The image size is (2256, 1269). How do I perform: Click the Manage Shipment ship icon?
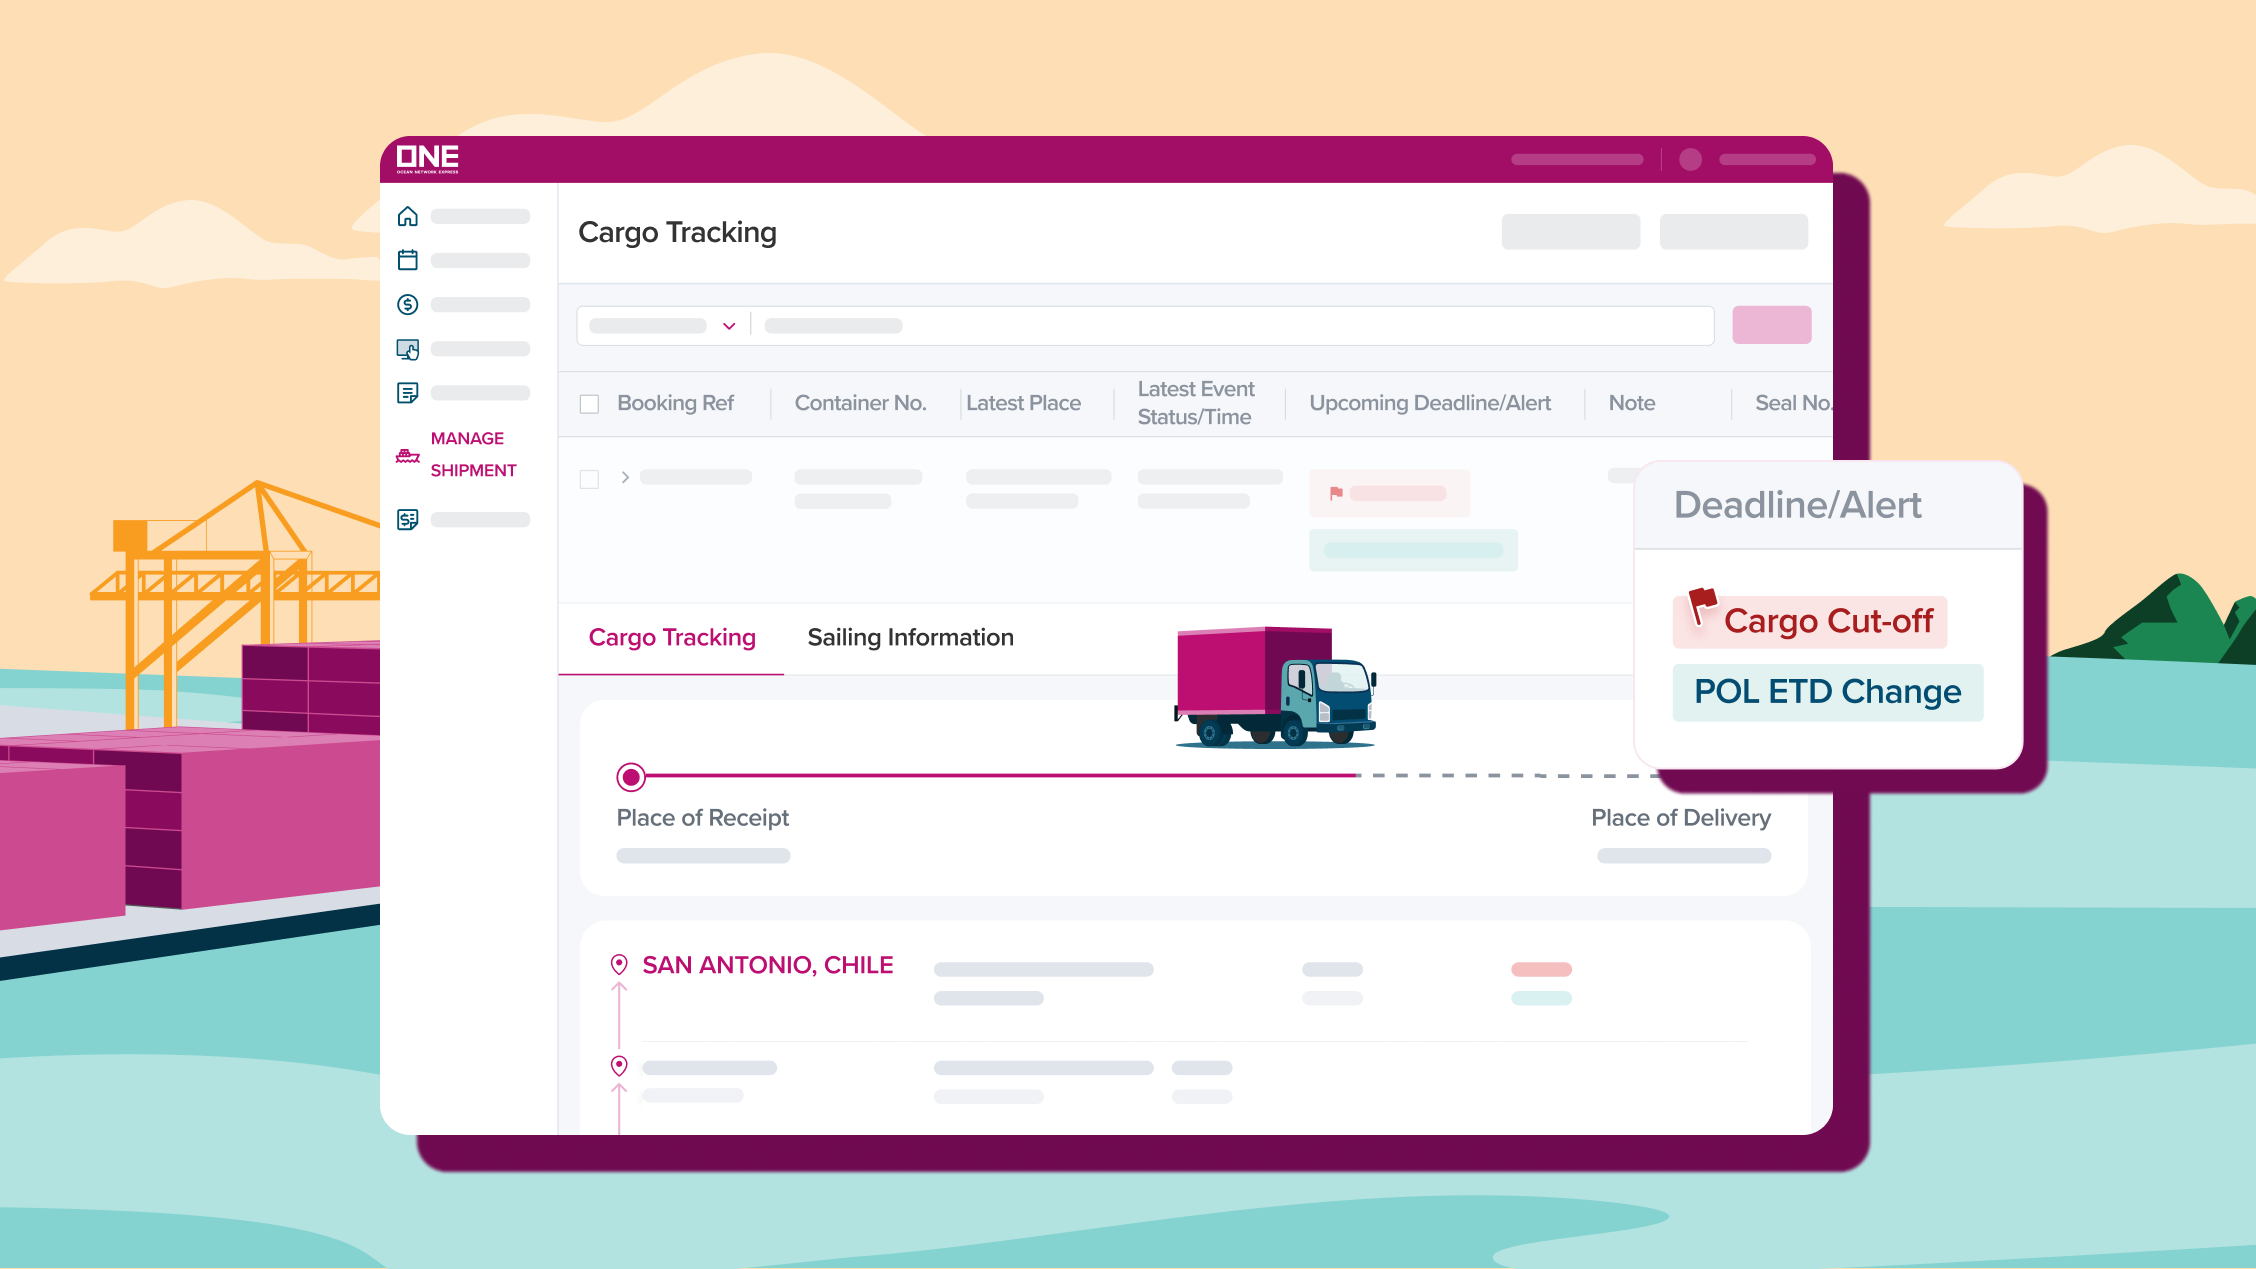click(407, 456)
